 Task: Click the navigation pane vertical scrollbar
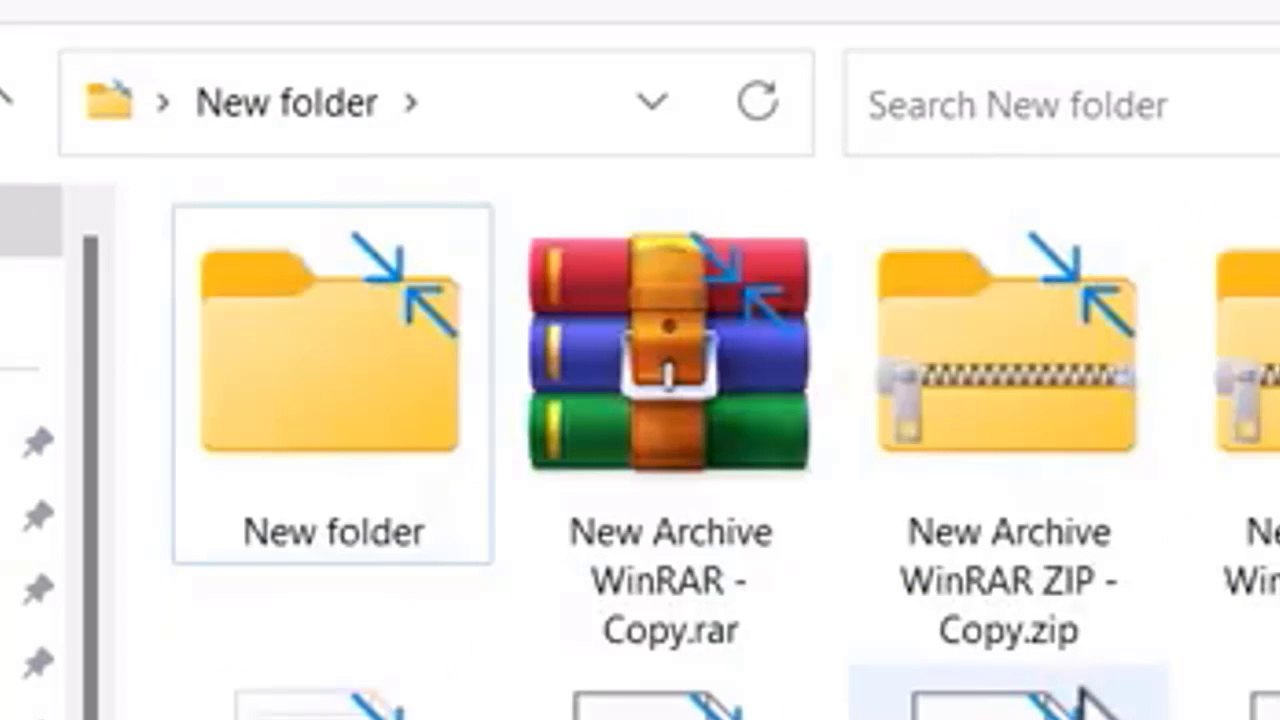pyautogui.click(x=90, y=477)
